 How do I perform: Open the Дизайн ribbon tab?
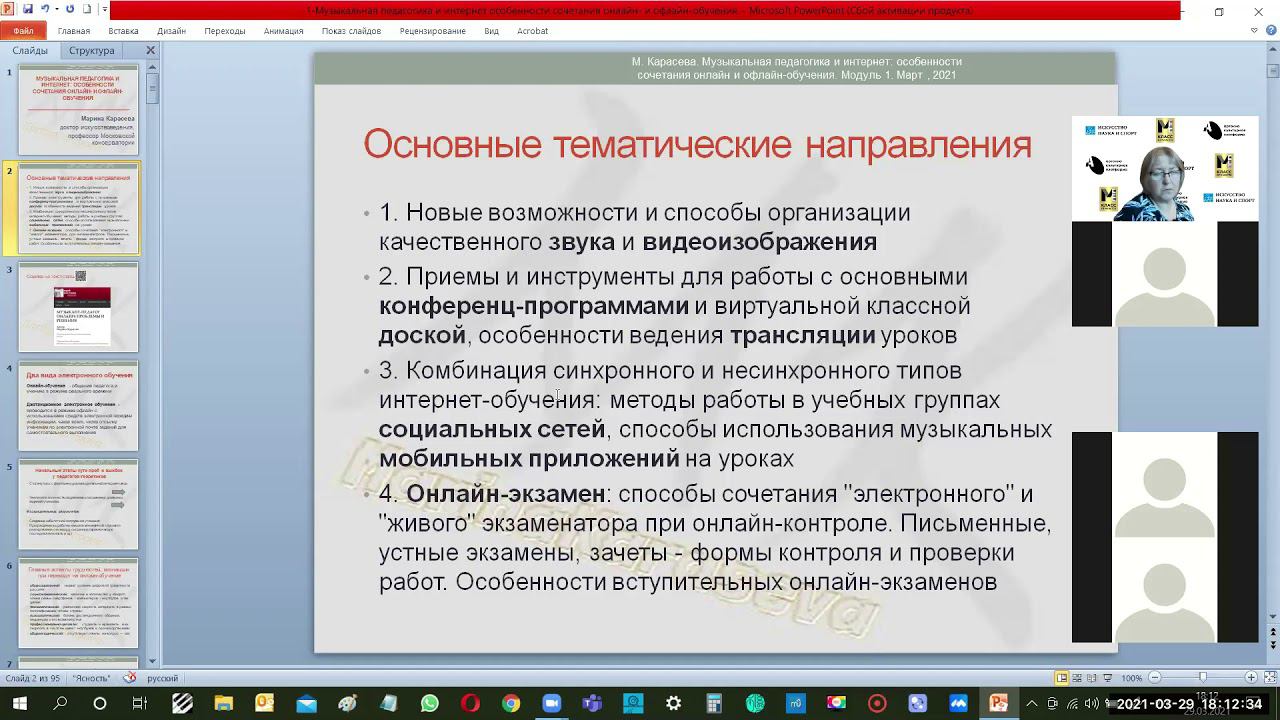[172, 31]
